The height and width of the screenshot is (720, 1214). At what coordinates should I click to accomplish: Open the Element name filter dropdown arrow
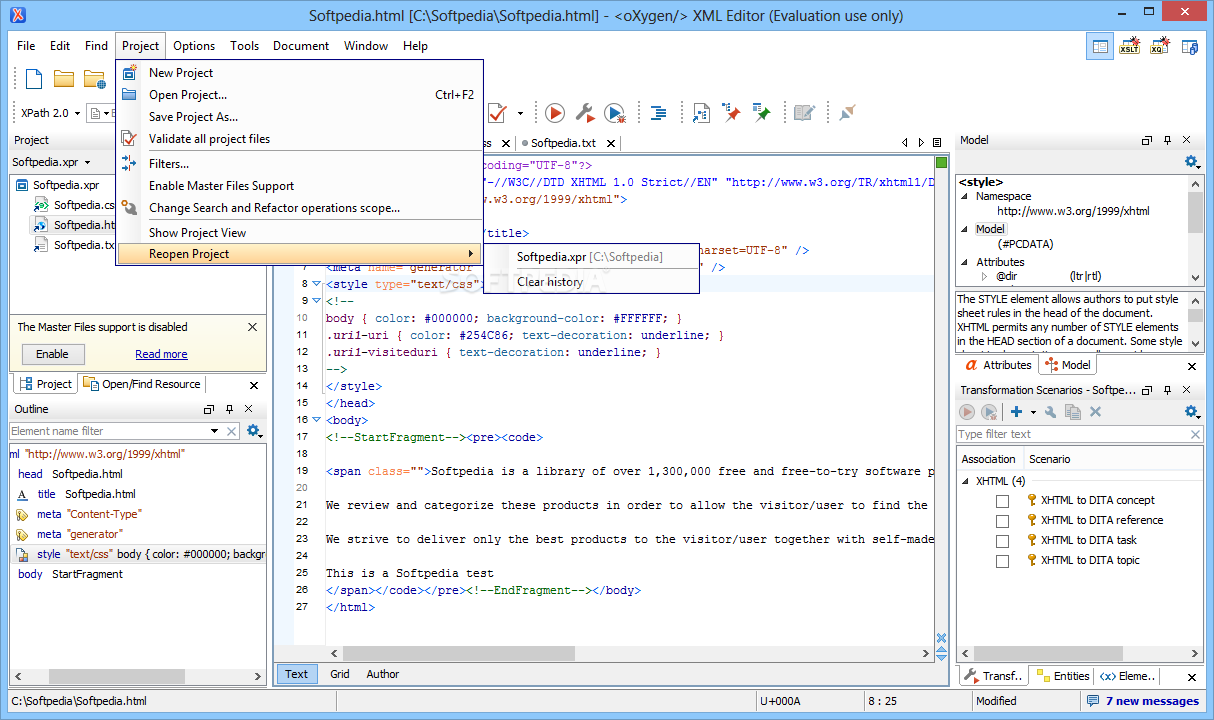click(x=214, y=431)
